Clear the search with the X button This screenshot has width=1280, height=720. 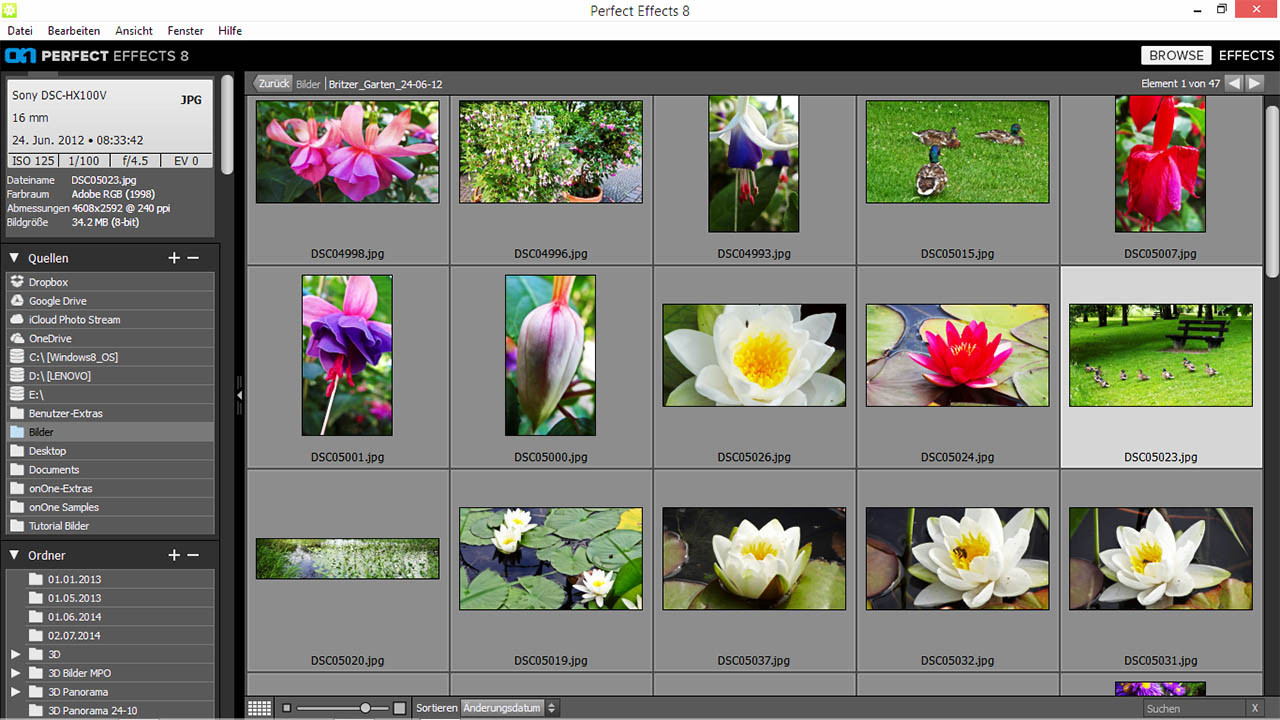point(1255,708)
